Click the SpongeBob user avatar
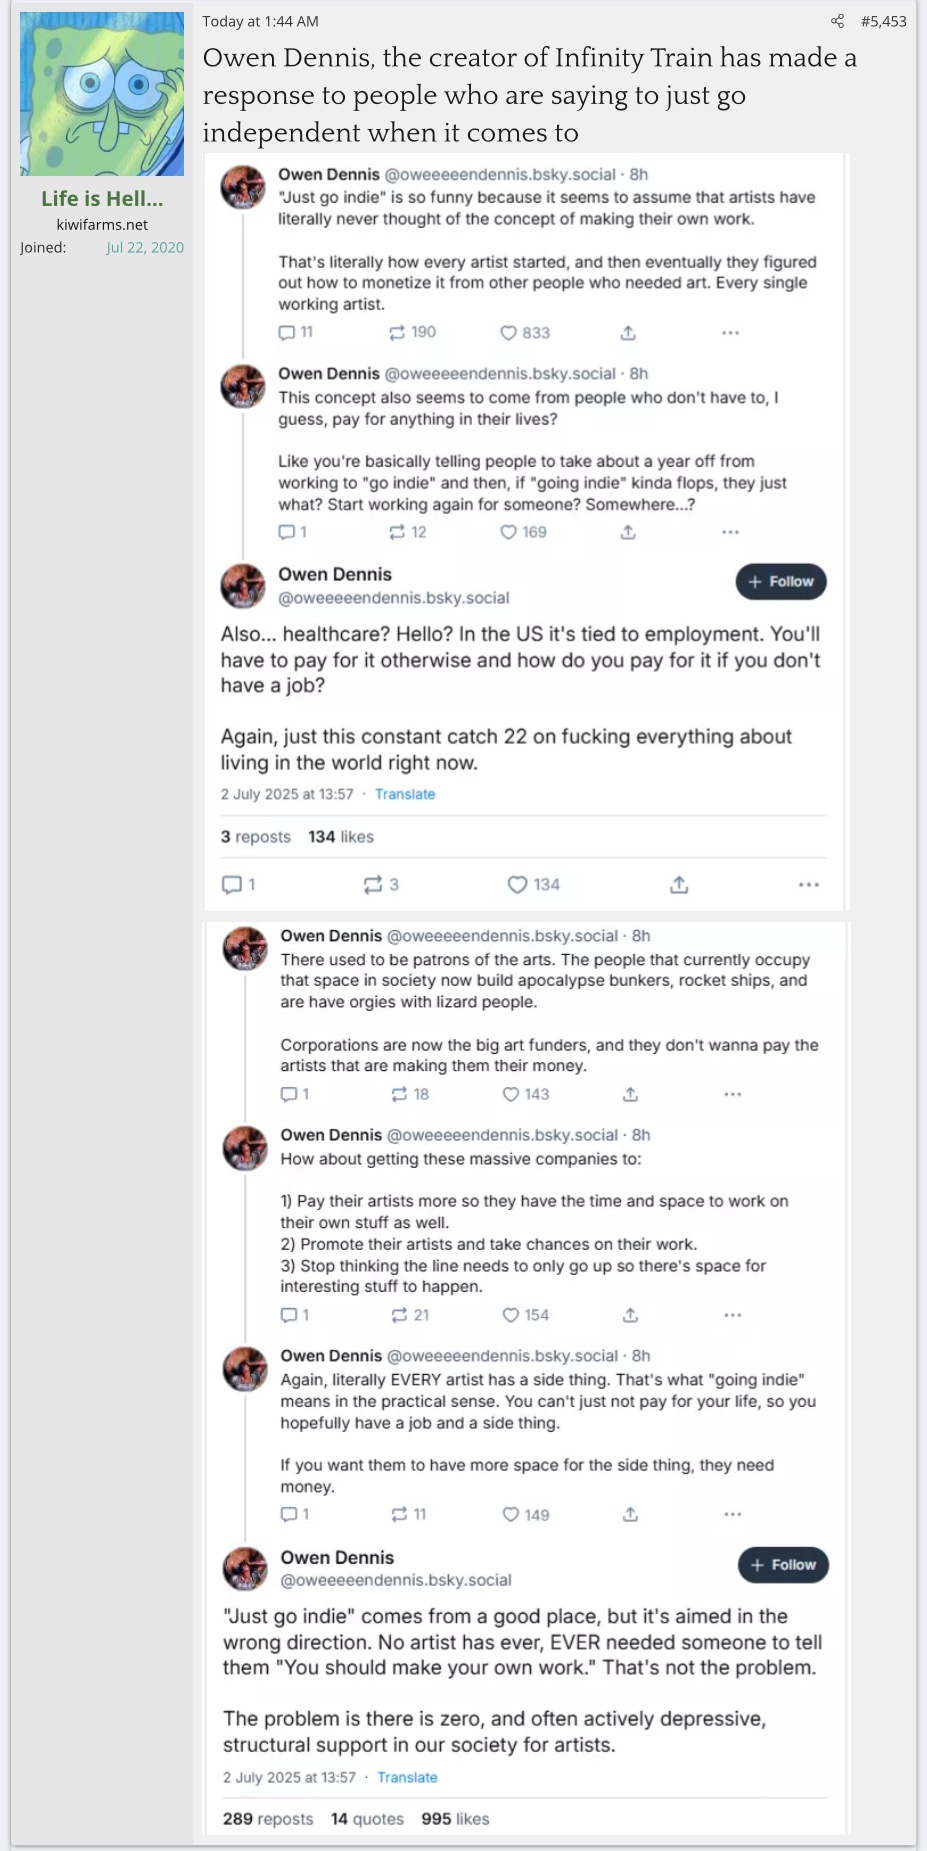Screen dimensions: 927x1851 point(102,94)
